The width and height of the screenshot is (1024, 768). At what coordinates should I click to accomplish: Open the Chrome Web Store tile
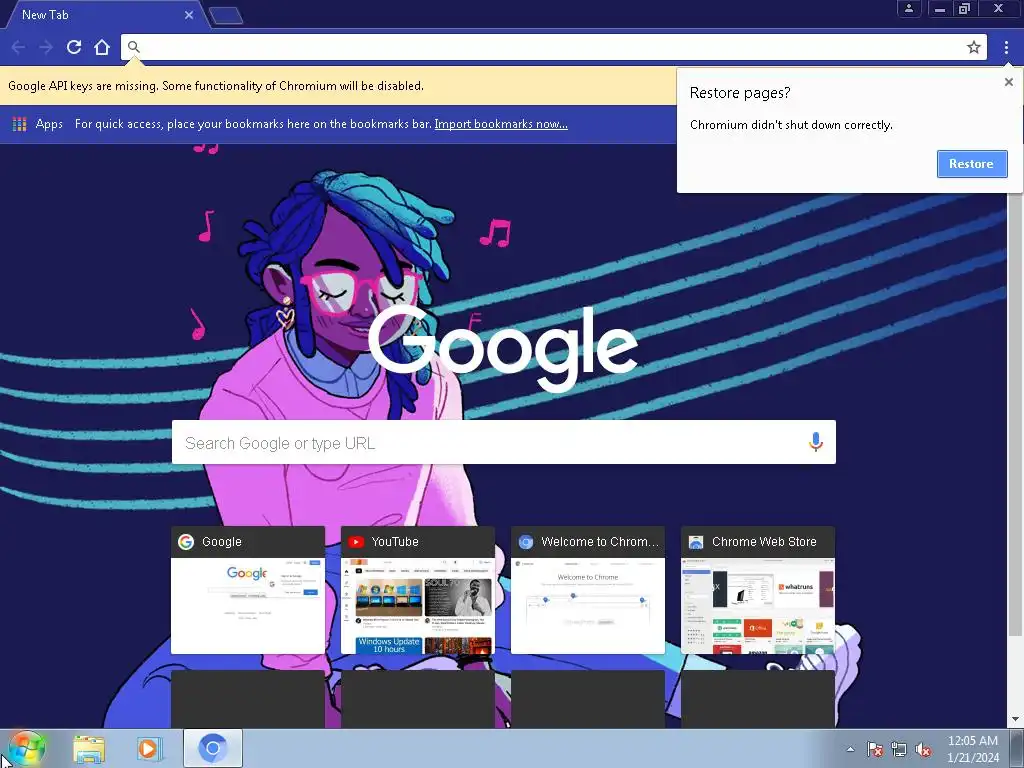[x=758, y=590]
